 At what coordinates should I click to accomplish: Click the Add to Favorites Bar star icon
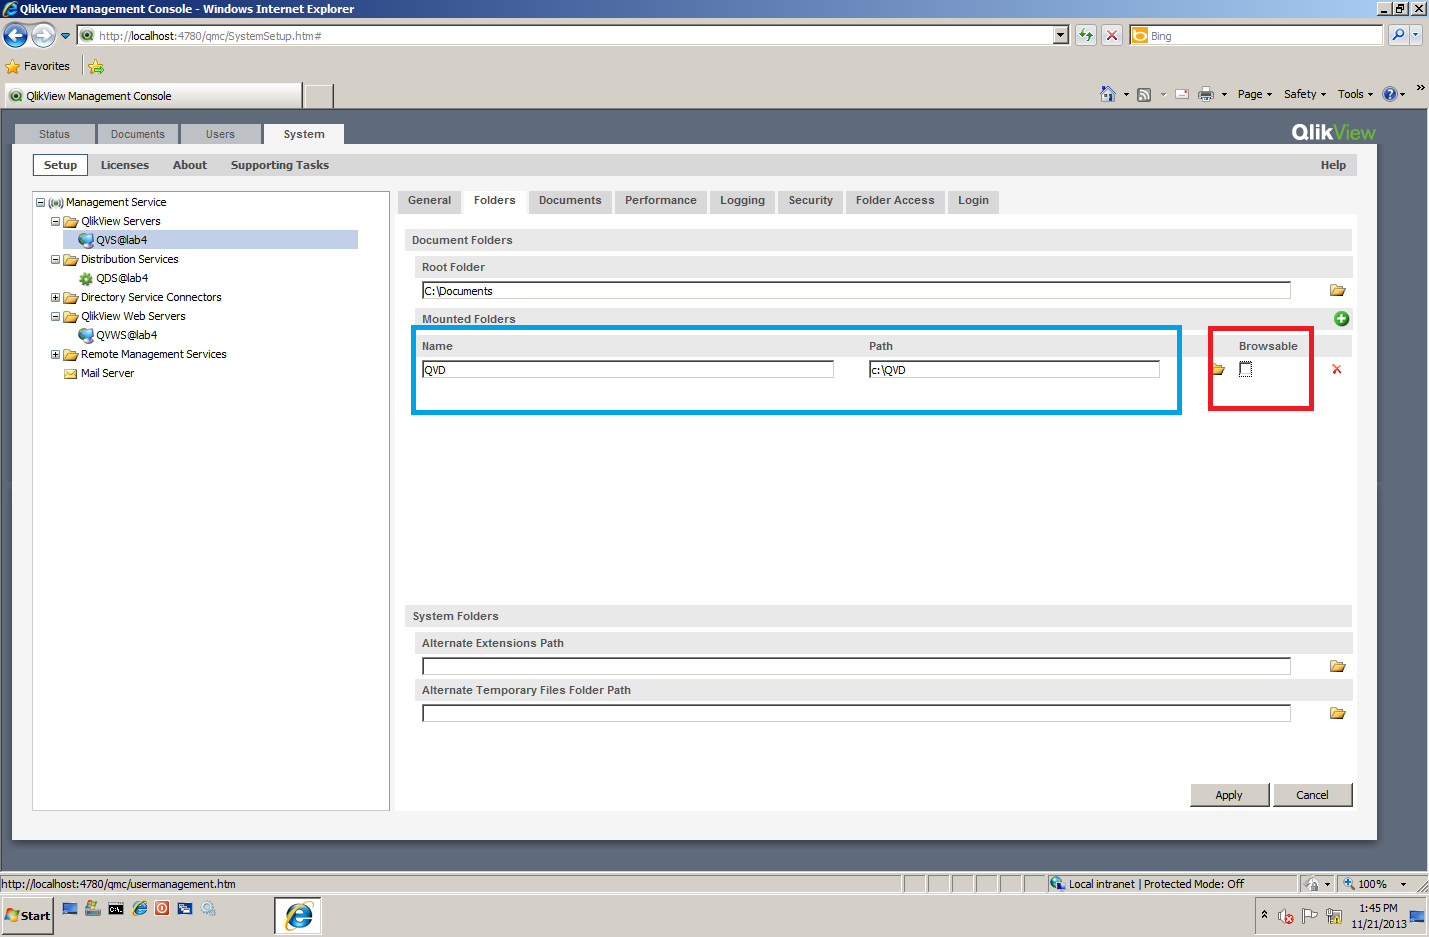(x=96, y=67)
